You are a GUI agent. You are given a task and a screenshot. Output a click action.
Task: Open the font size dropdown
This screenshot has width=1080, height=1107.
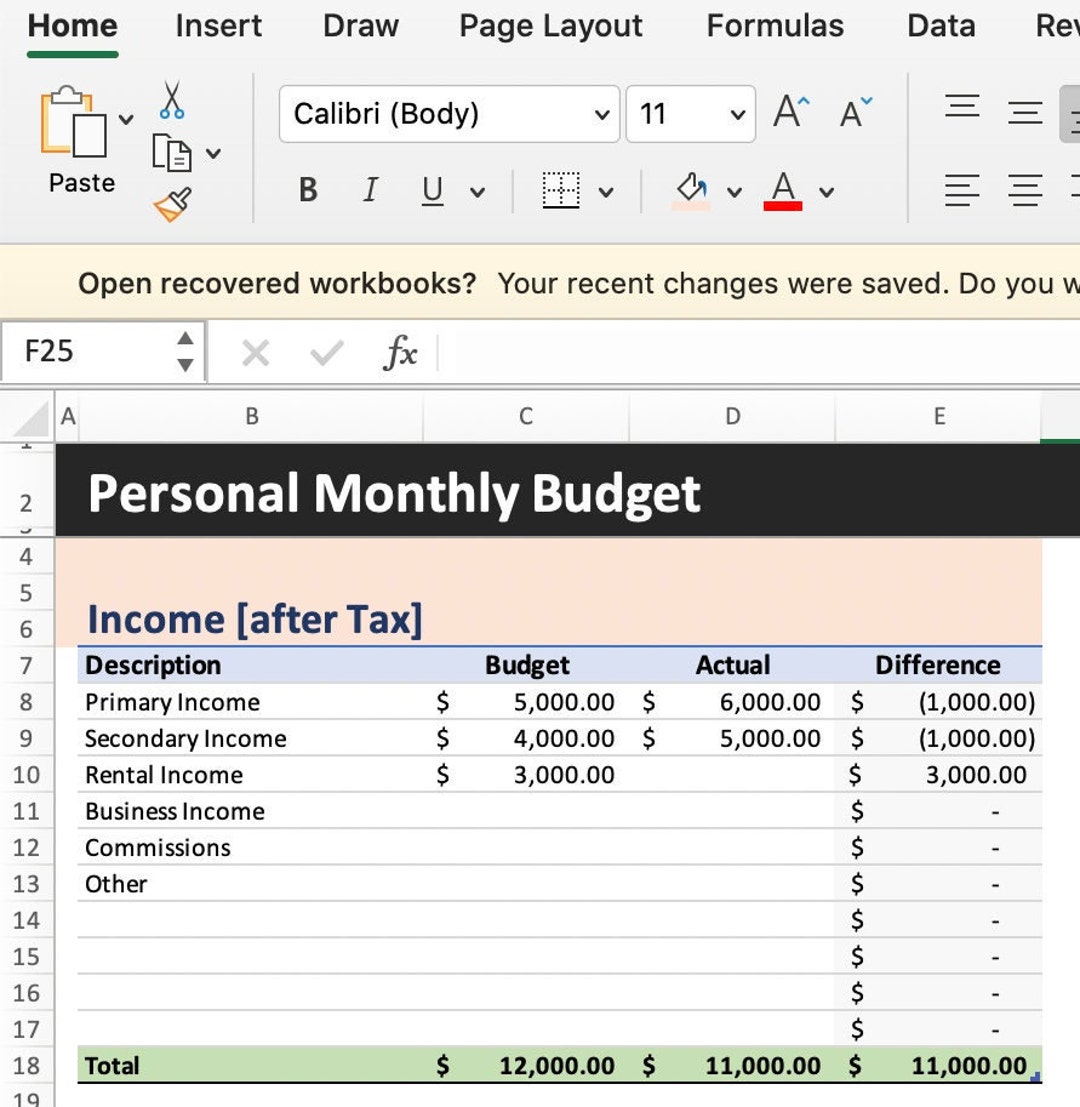(x=737, y=113)
